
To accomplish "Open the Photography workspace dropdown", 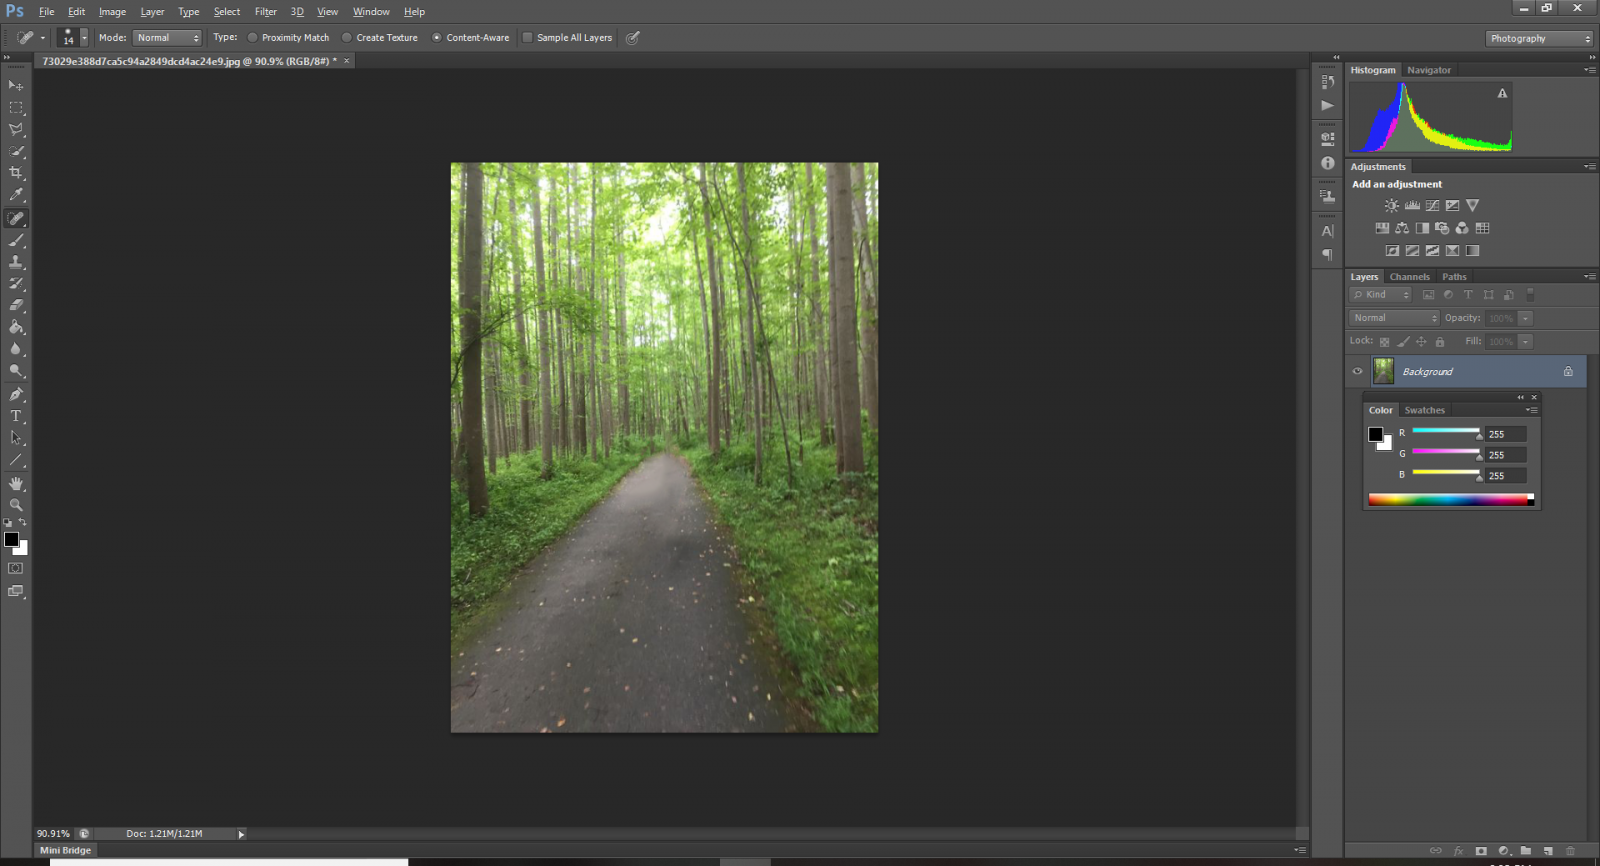I will [1539, 38].
